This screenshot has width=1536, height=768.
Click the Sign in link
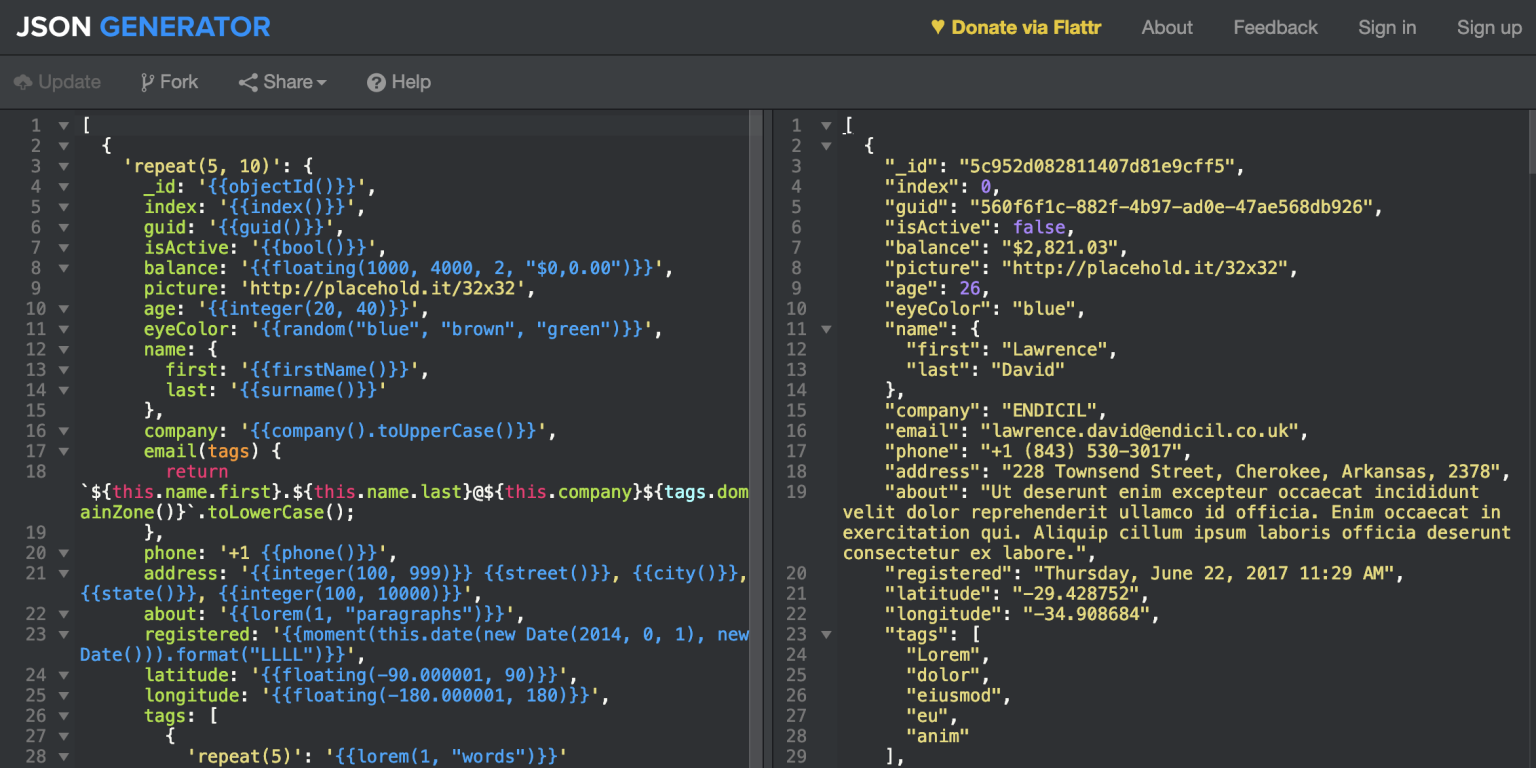click(x=1387, y=27)
